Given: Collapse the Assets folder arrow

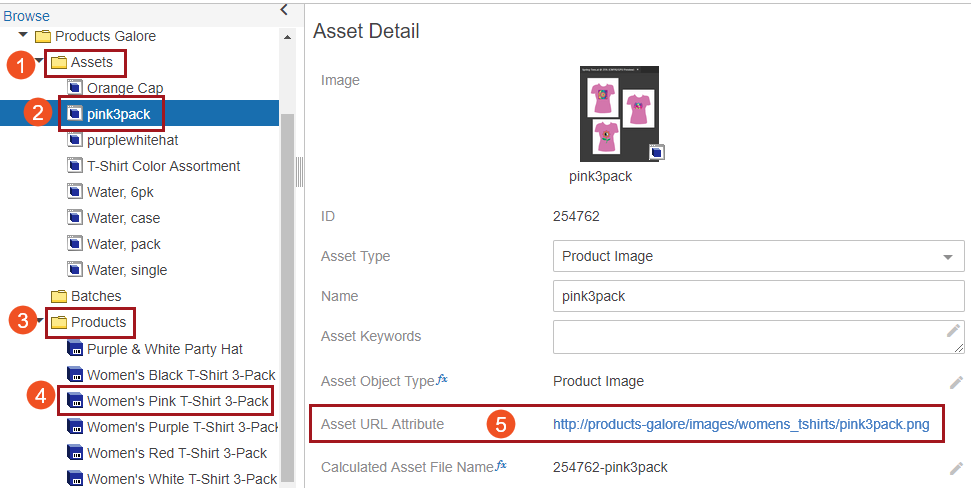Looking at the screenshot, I should click(x=39, y=62).
